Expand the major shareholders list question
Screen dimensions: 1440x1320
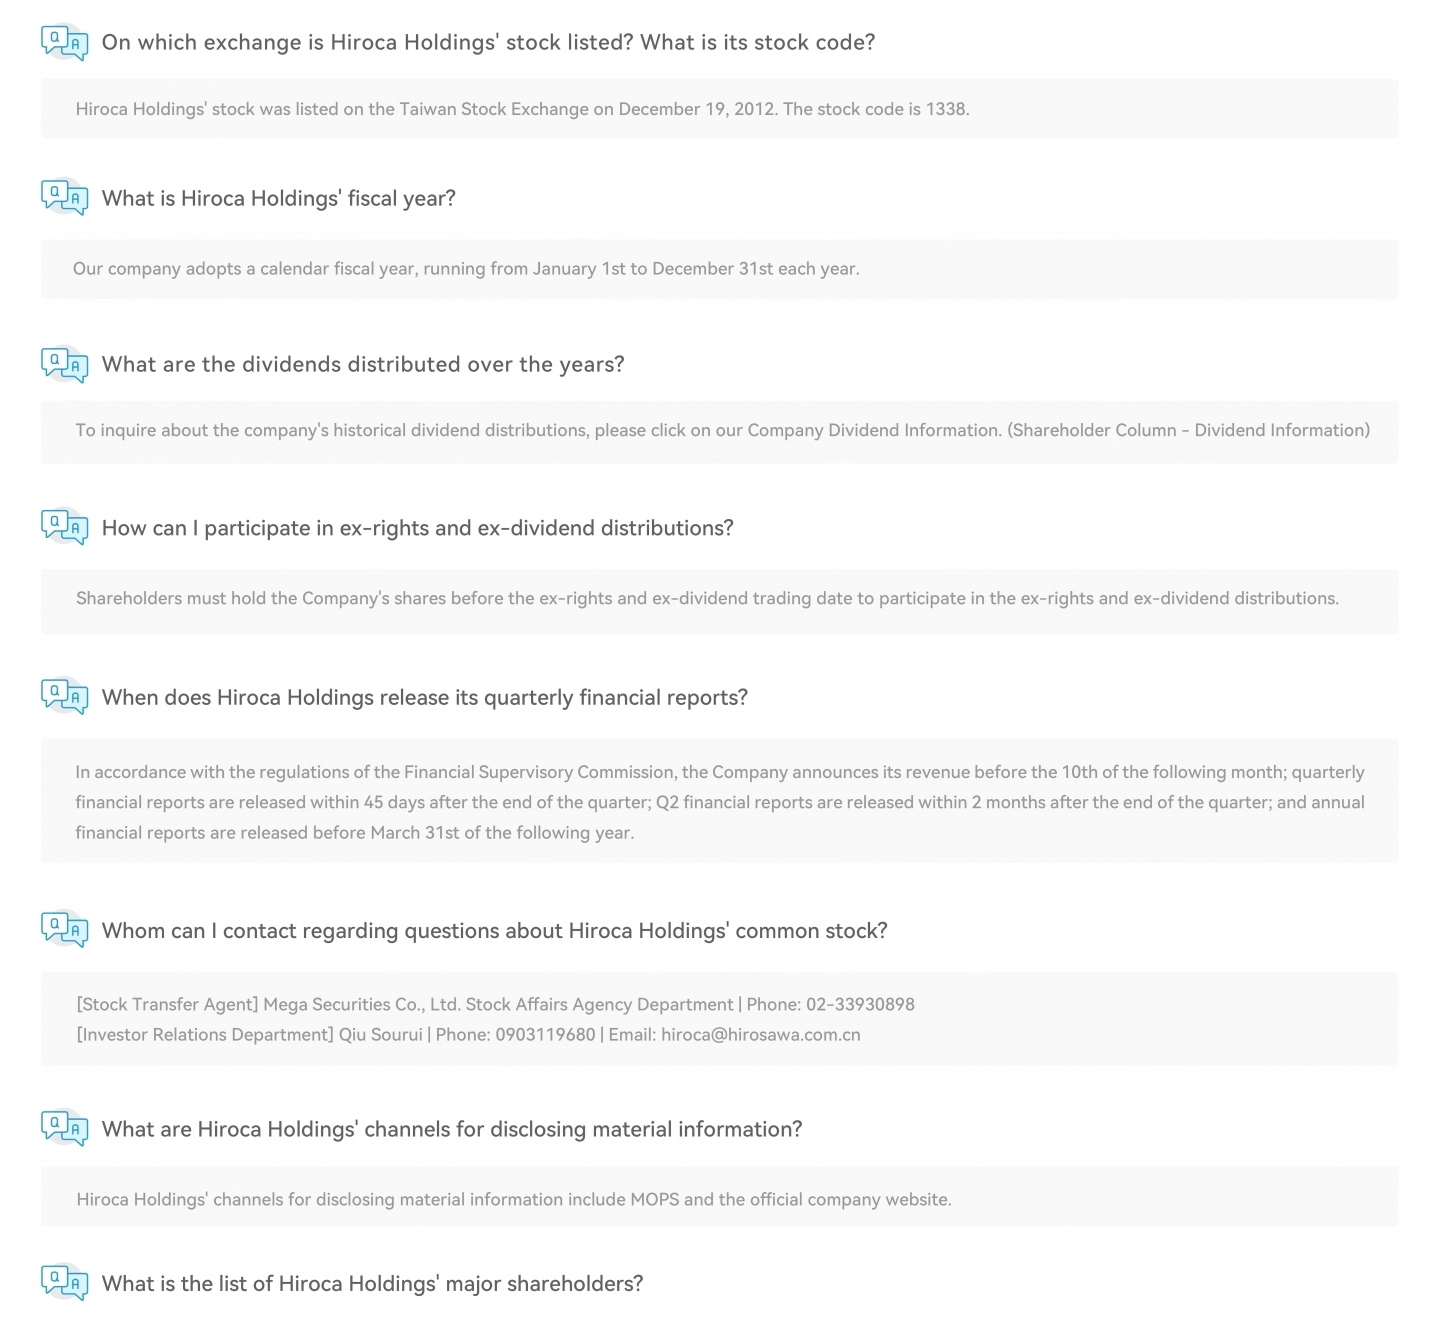[372, 1283]
